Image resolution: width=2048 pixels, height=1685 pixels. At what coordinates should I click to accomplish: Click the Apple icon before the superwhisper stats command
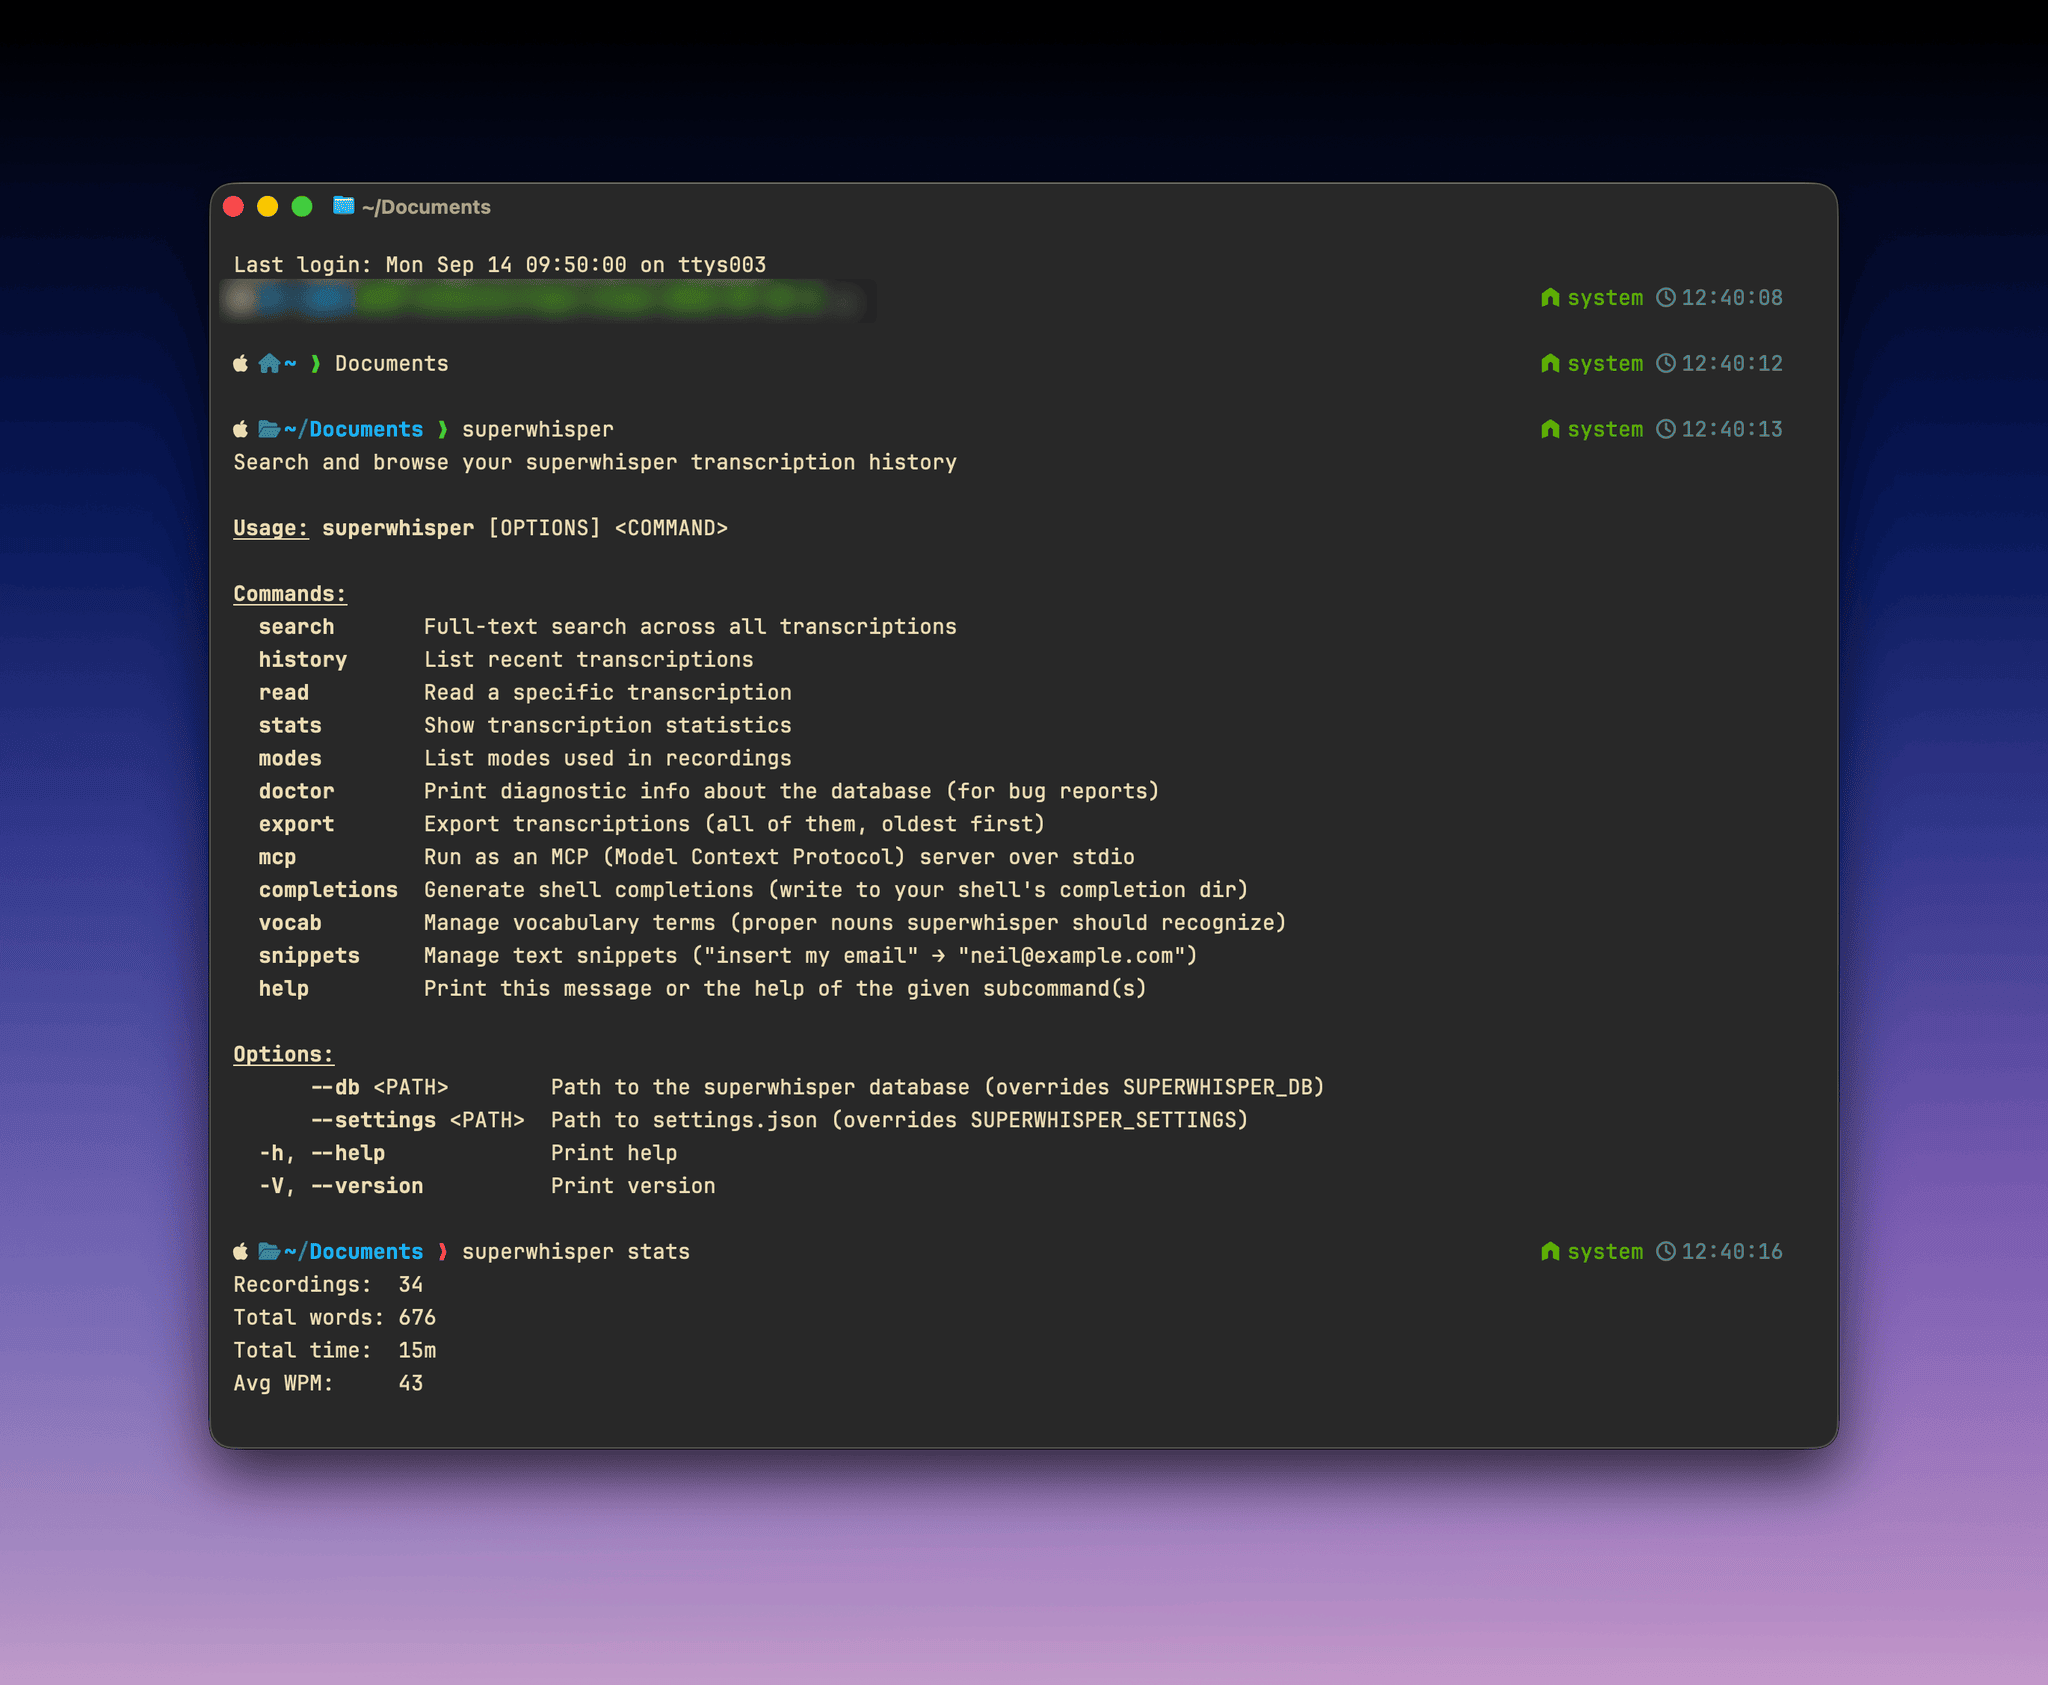click(241, 1251)
